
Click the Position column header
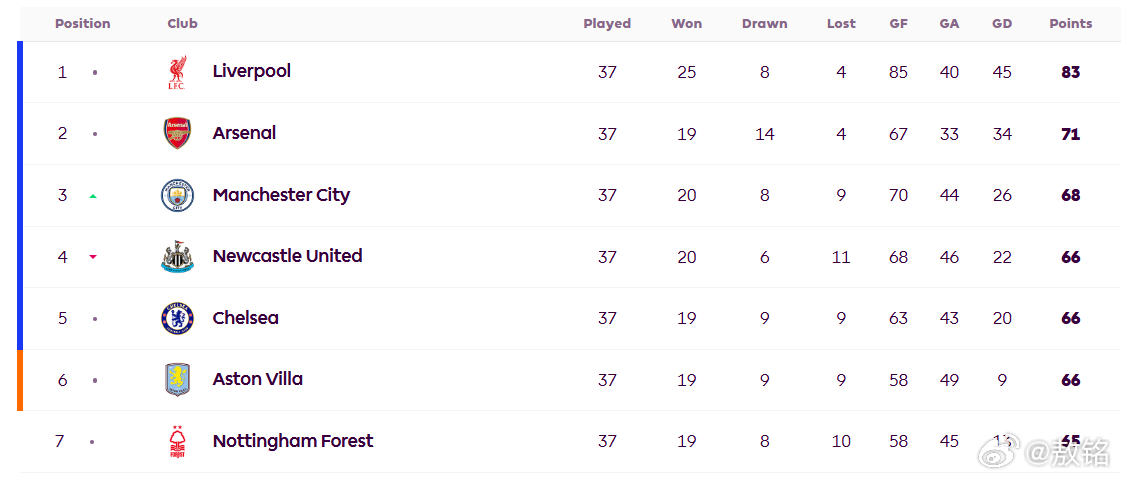click(x=83, y=24)
